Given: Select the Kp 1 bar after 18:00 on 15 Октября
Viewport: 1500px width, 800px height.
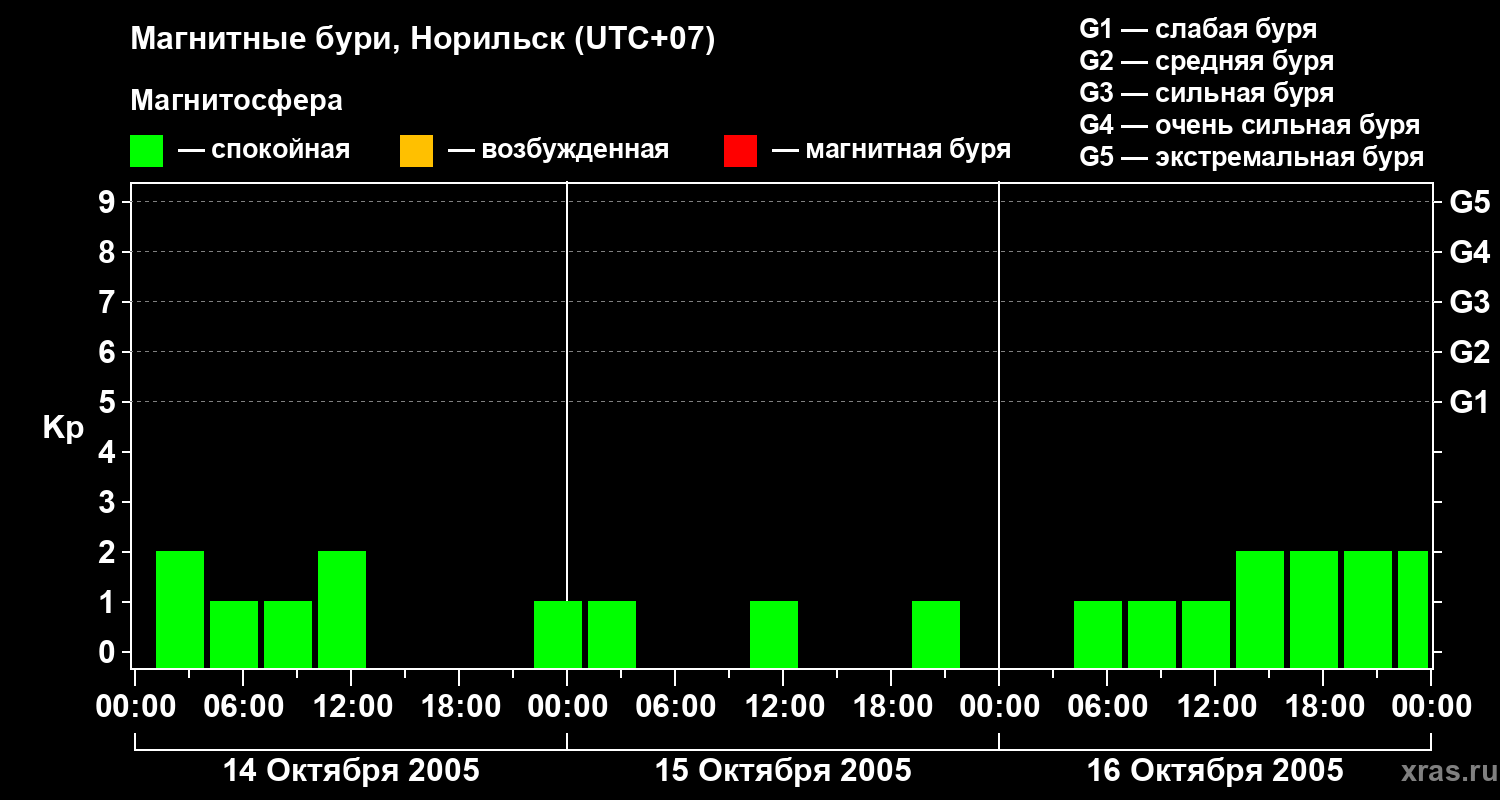Looking at the screenshot, I should pyautogui.click(x=936, y=634).
